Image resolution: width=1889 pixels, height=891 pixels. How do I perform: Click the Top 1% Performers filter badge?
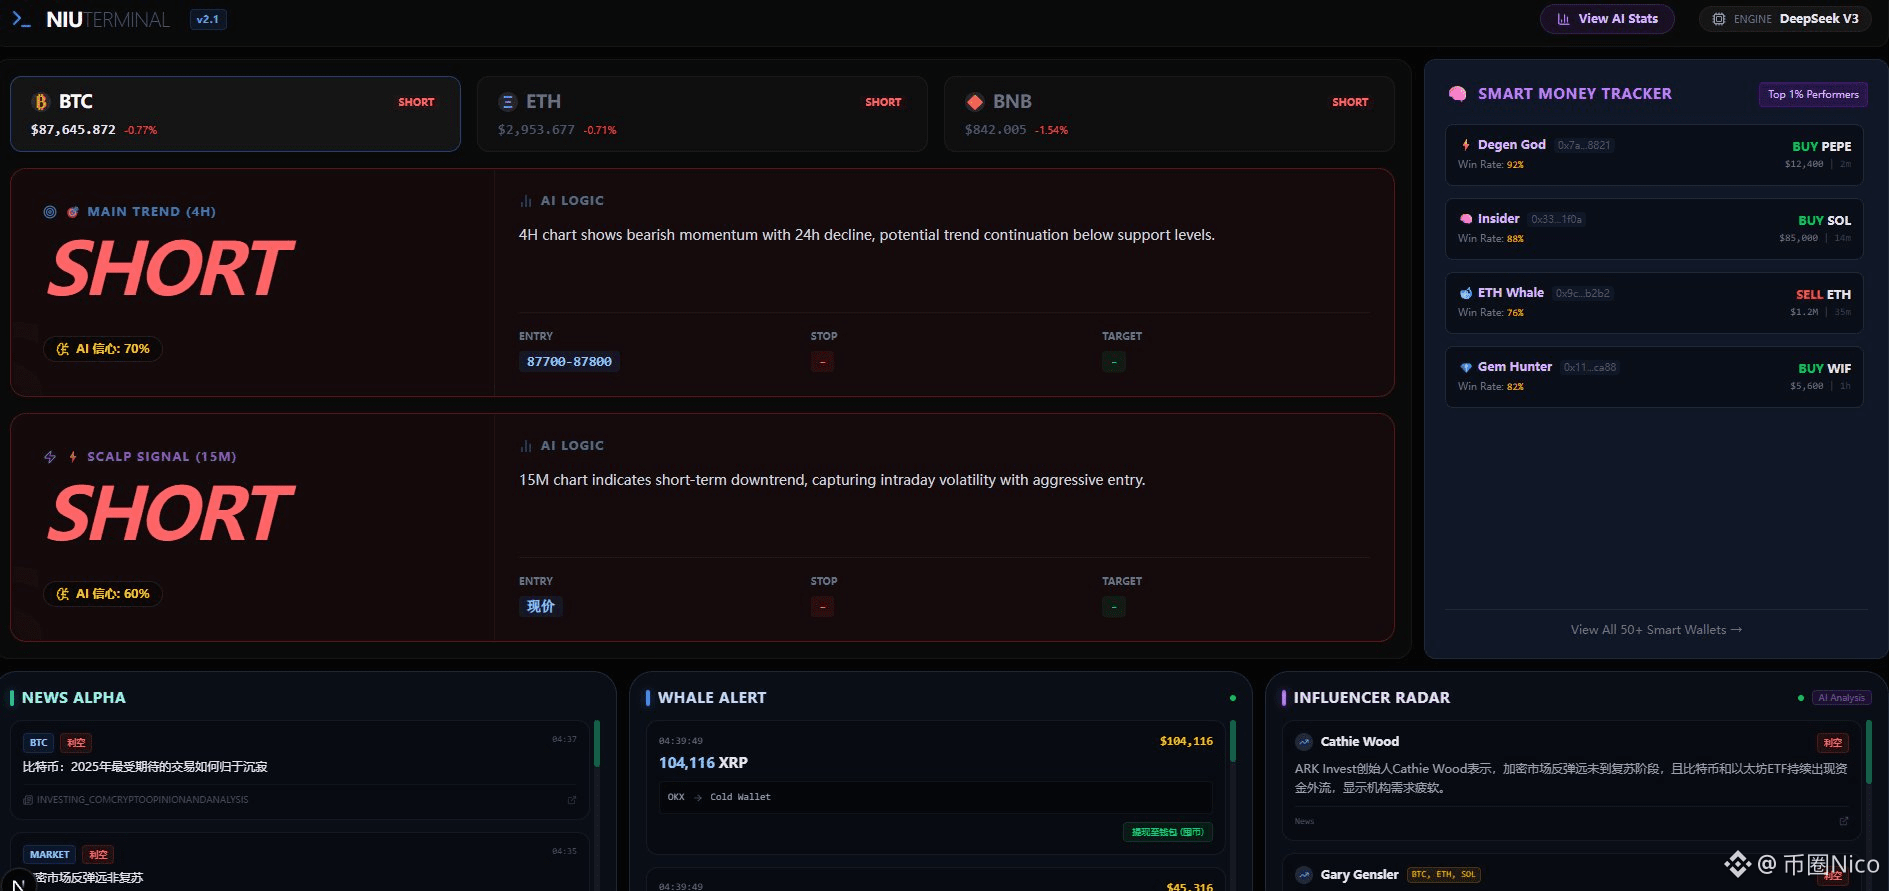pyautogui.click(x=1812, y=94)
